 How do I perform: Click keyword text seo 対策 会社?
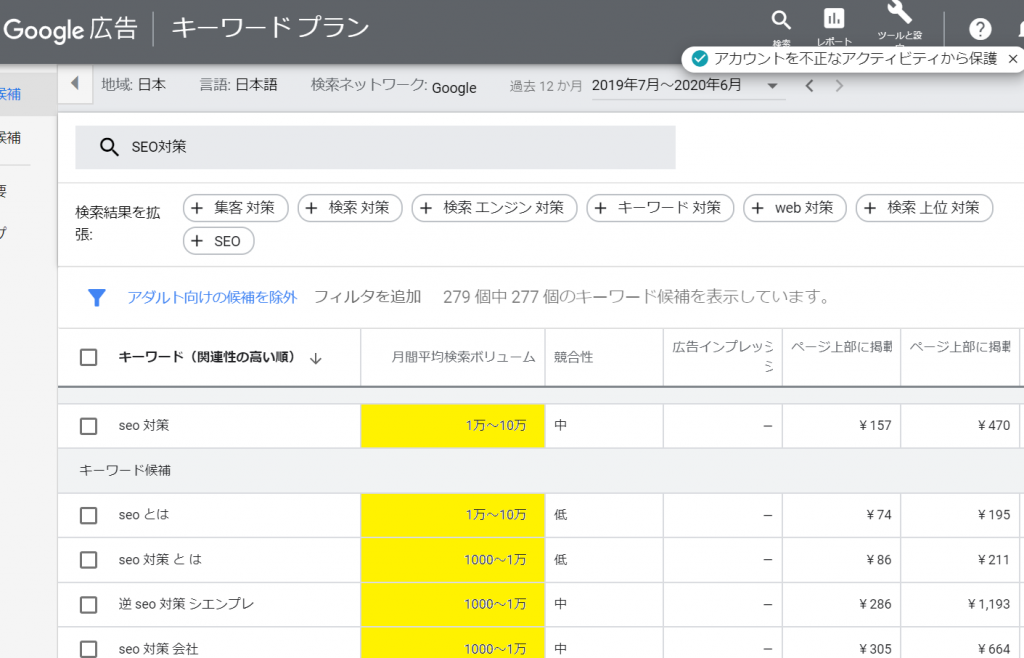[x=158, y=649]
